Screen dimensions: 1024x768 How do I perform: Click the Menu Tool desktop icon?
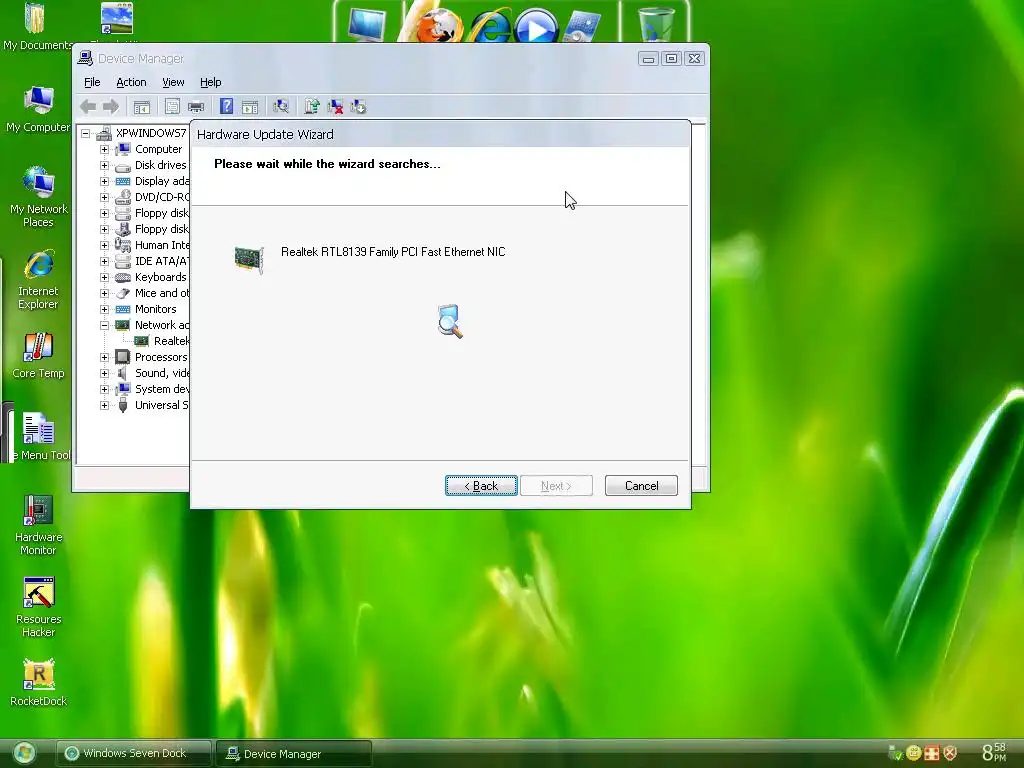40,436
